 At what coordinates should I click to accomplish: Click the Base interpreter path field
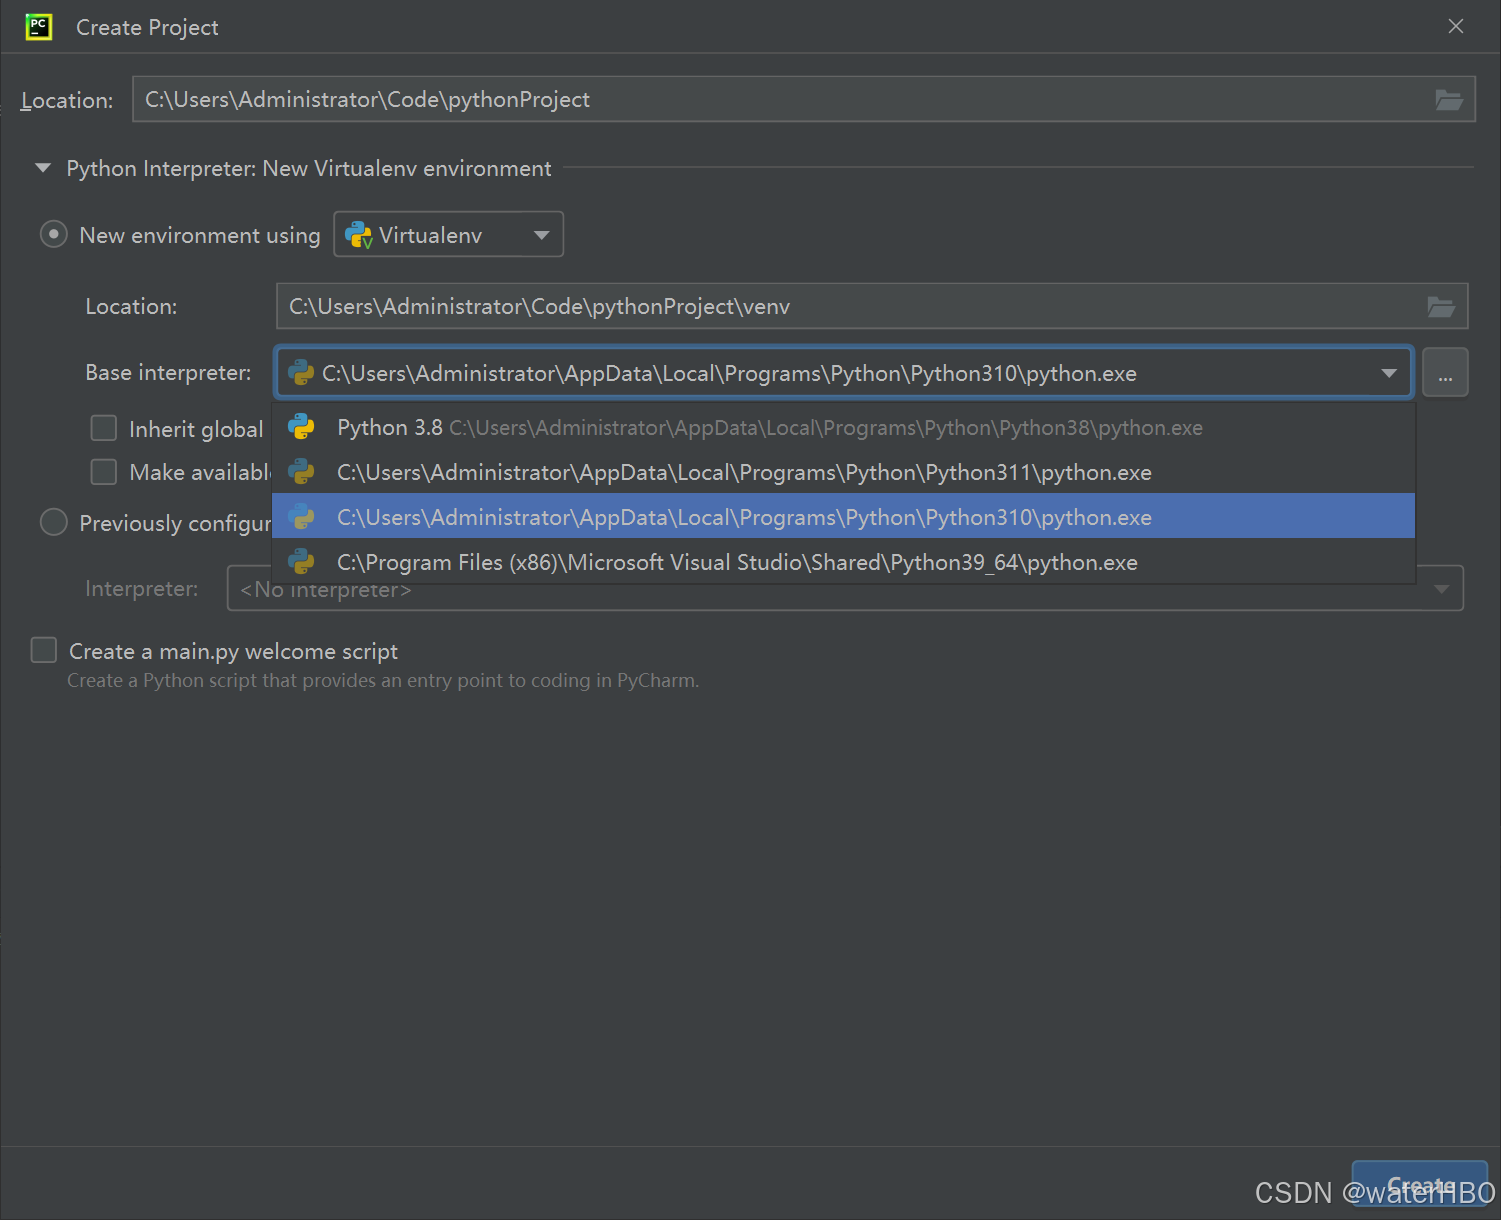(x=845, y=373)
